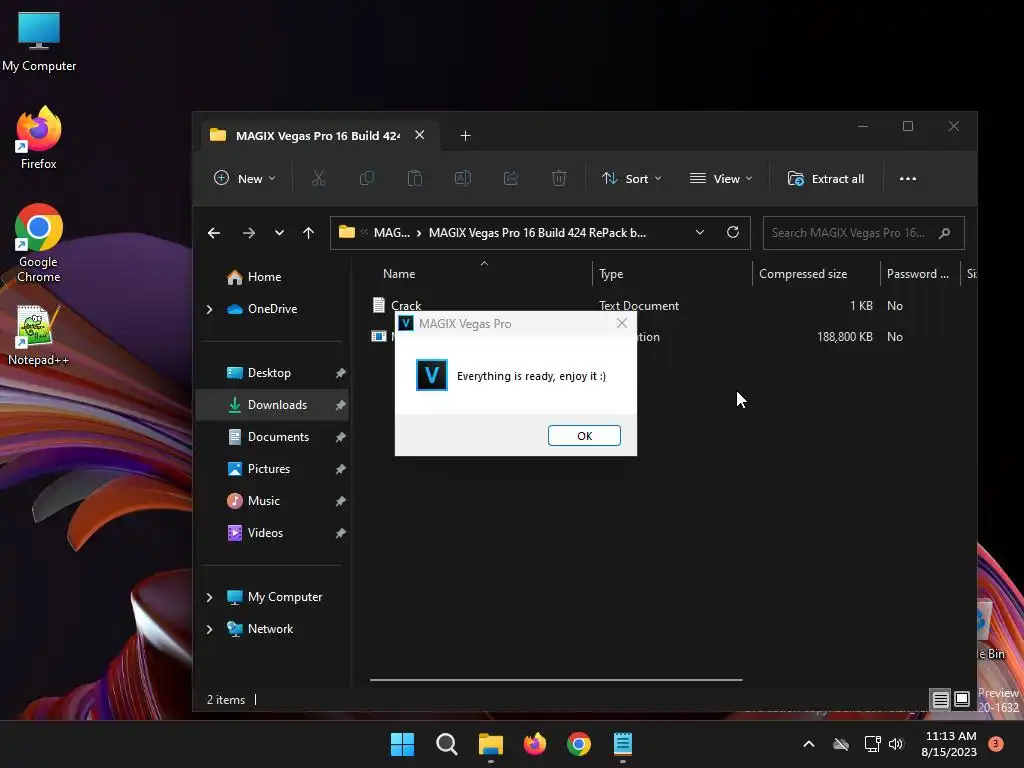Unpin Downloads using its pin icon
Screen dimensions: 1024x768
340,405
